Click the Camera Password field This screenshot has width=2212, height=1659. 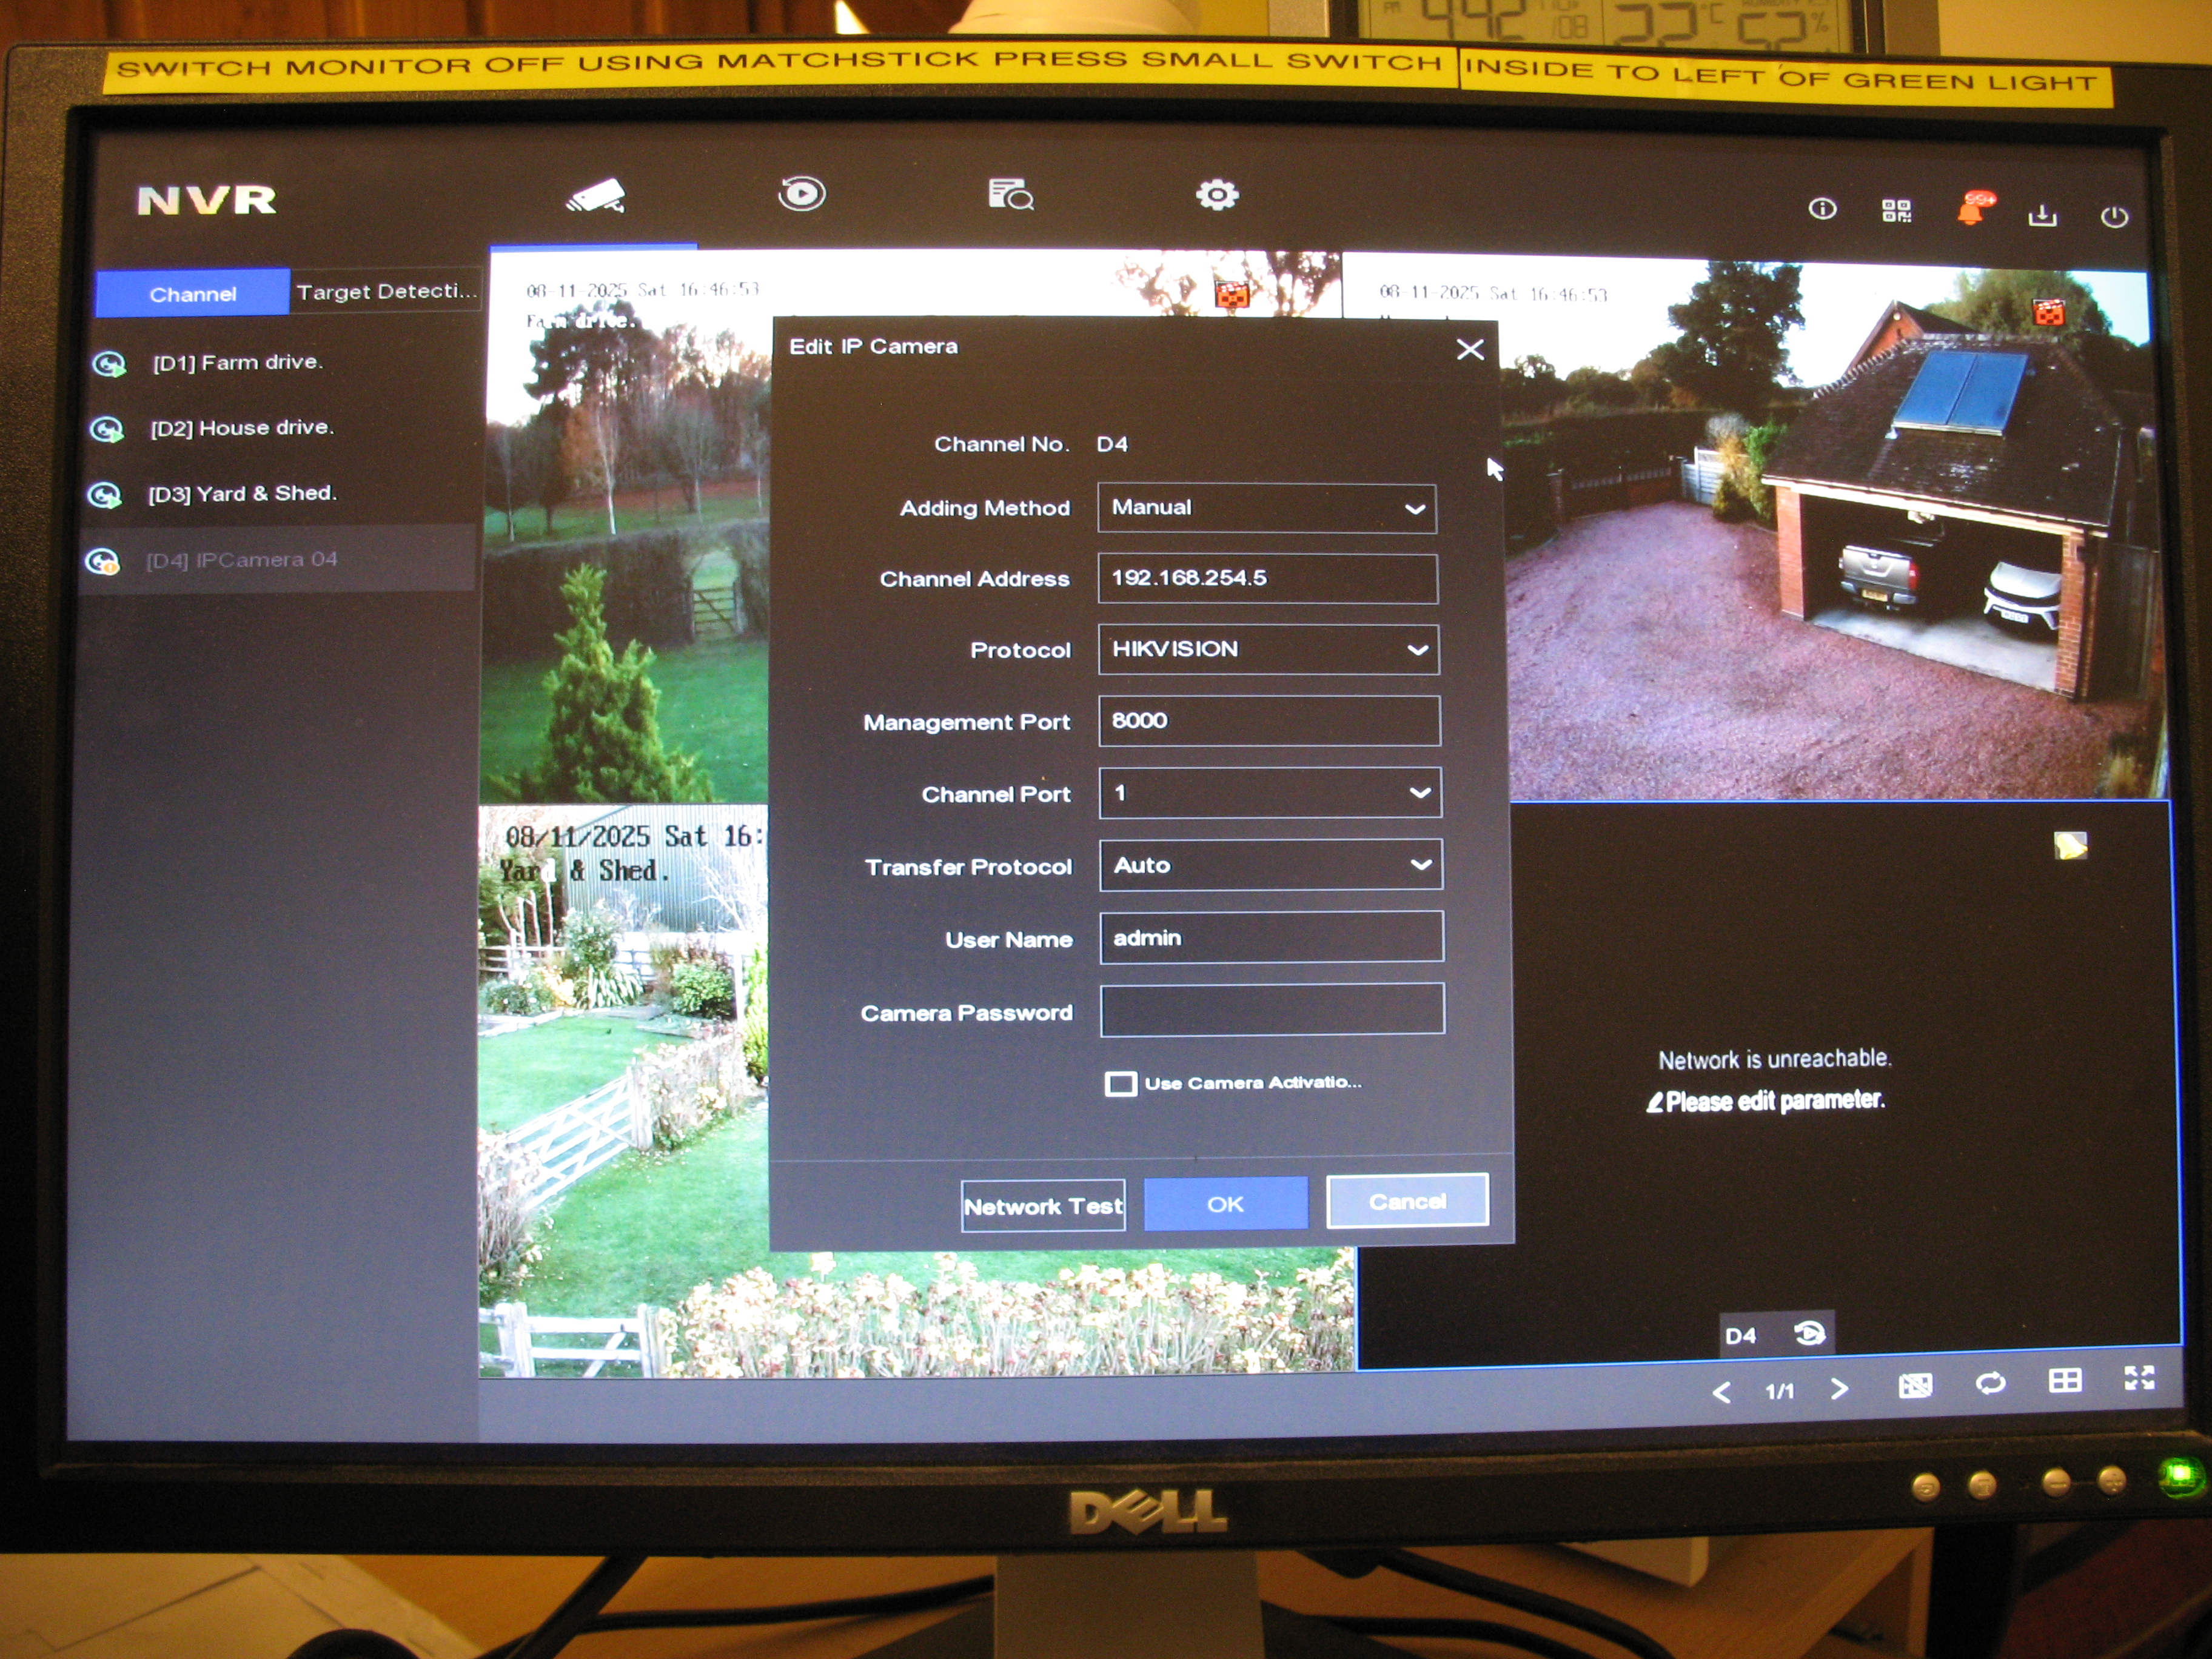[1271, 1010]
